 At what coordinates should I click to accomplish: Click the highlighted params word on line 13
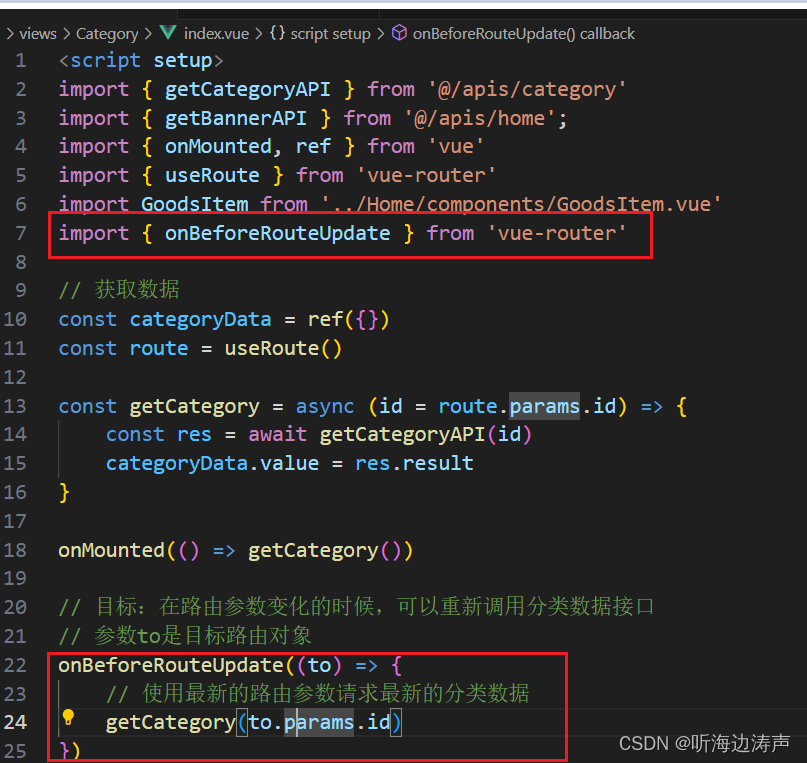tap(544, 406)
